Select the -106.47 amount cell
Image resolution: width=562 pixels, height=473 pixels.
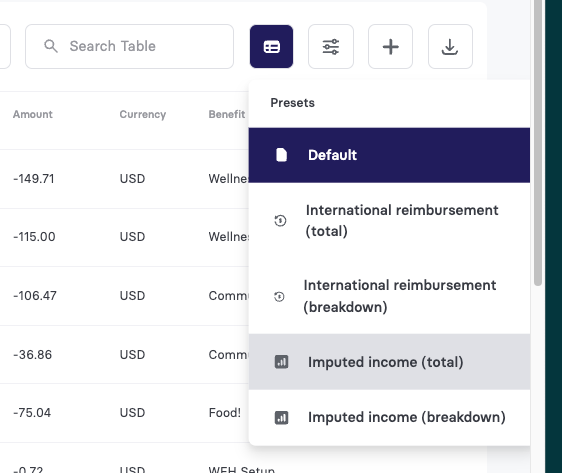tap(35, 296)
